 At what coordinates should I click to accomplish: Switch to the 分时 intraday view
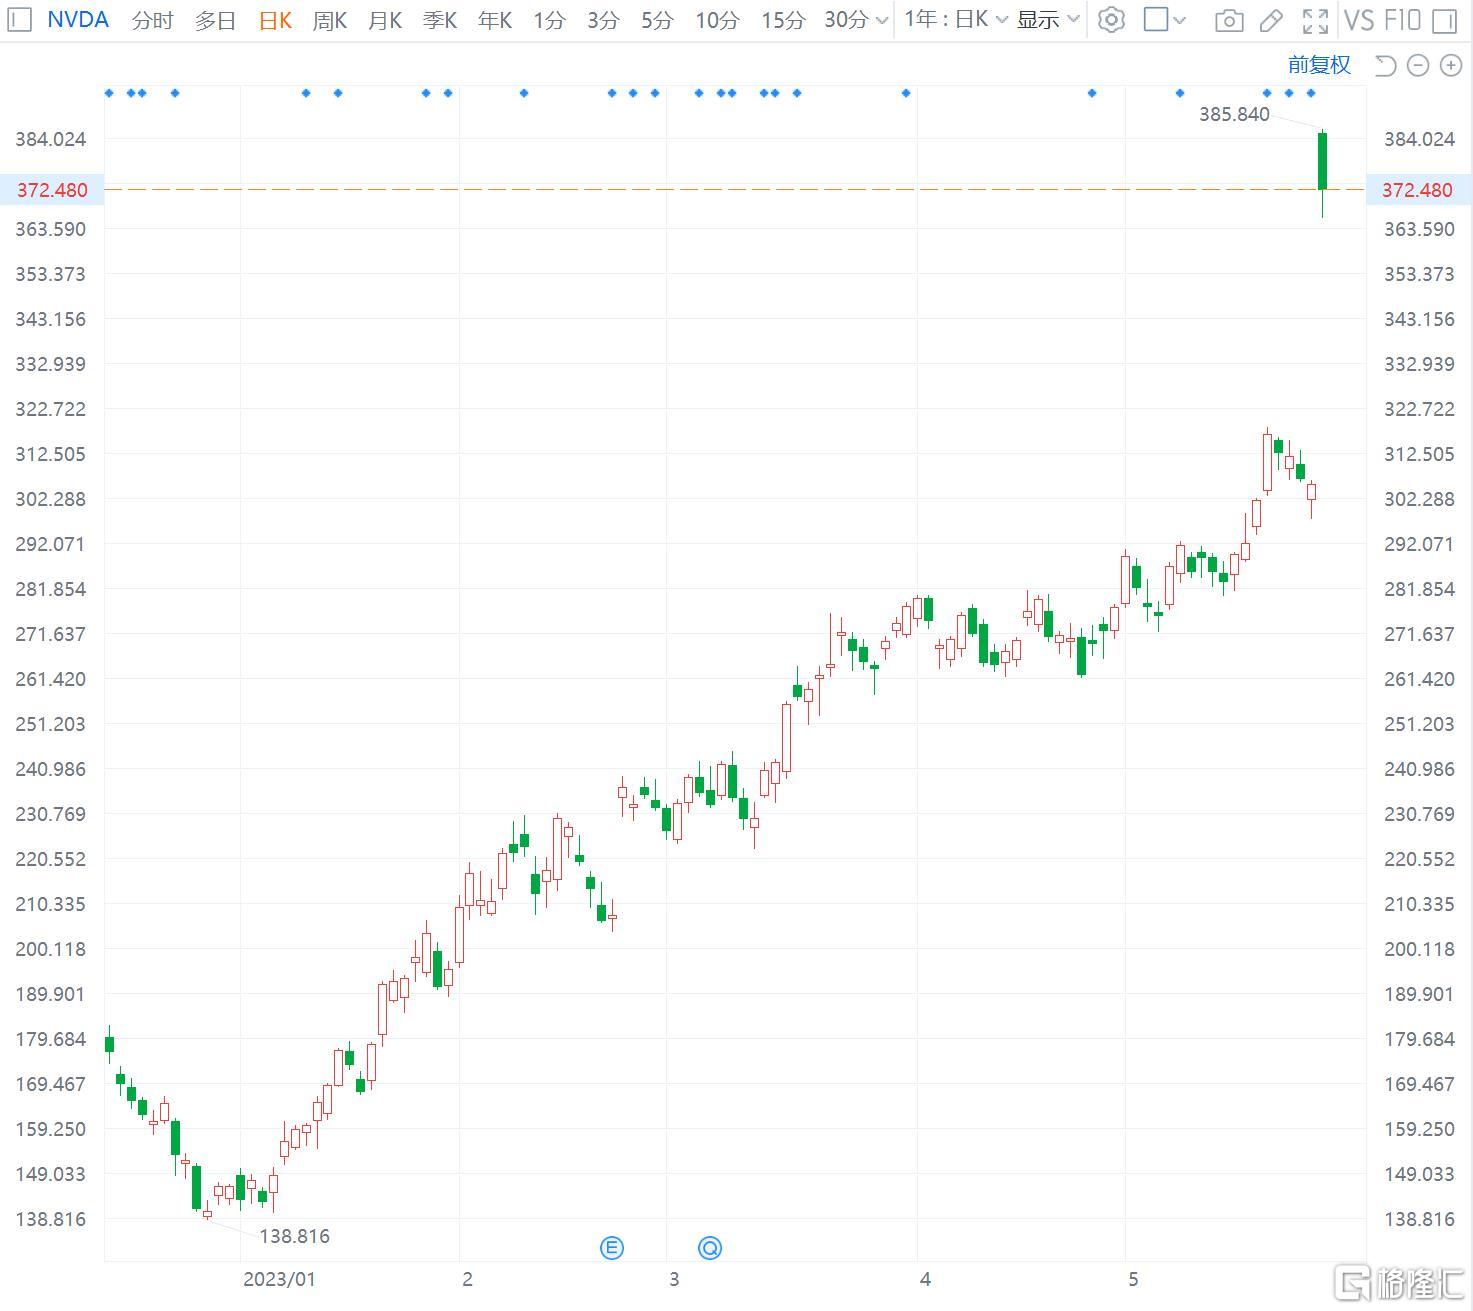(x=152, y=20)
